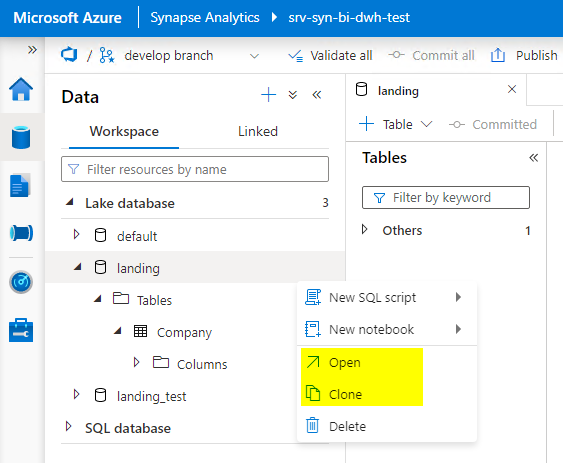The height and width of the screenshot is (463, 563).
Task: Switch to the Linked tab
Action: pyautogui.click(x=258, y=131)
